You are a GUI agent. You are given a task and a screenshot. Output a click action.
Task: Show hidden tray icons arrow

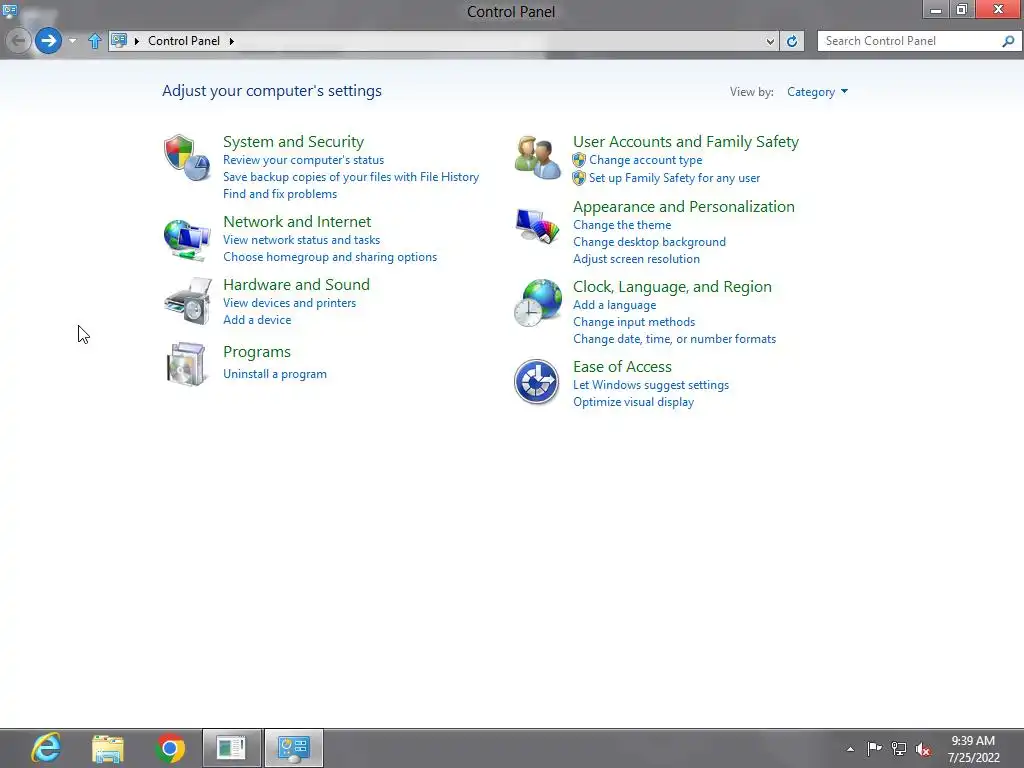[x=850, y=749]
